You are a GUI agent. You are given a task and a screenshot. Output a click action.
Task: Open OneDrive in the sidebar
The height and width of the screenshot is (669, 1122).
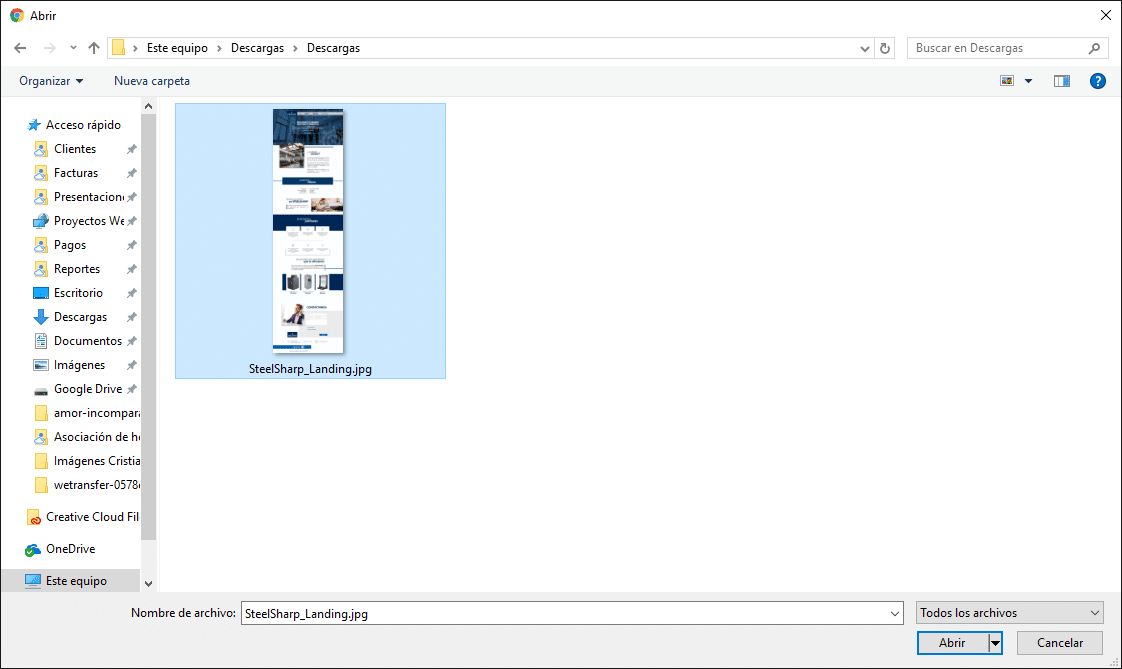pos(70,549)
